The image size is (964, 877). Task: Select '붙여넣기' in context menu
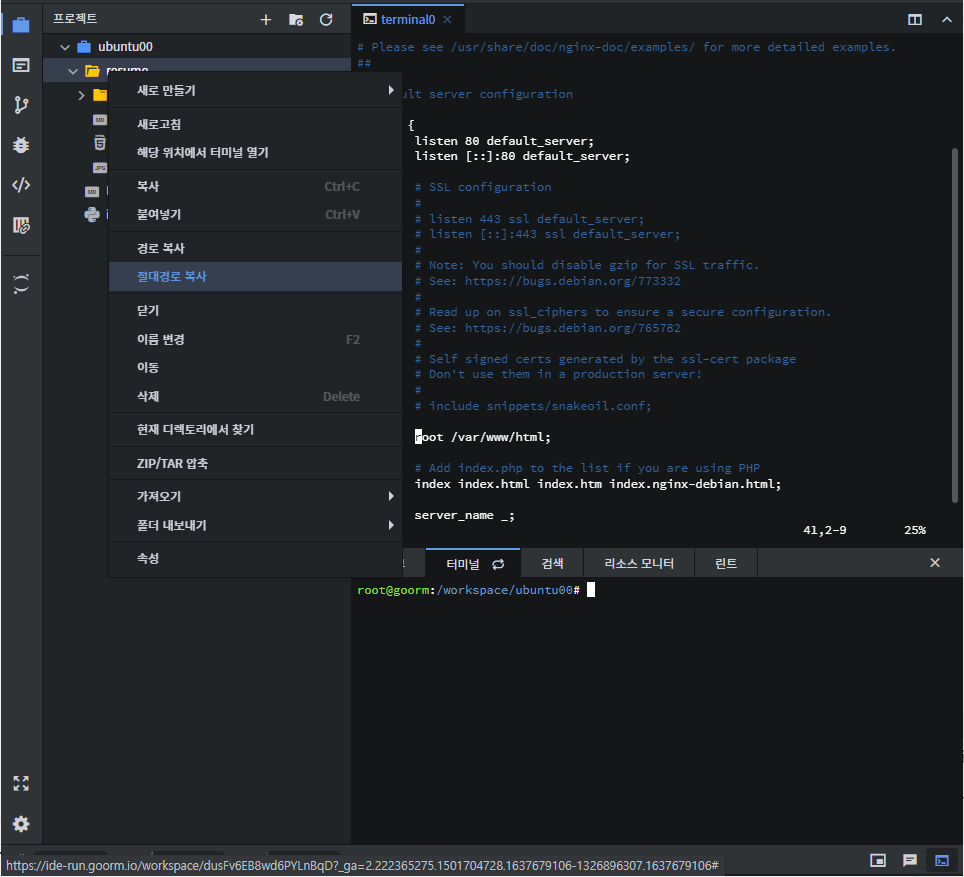[255, 215]
